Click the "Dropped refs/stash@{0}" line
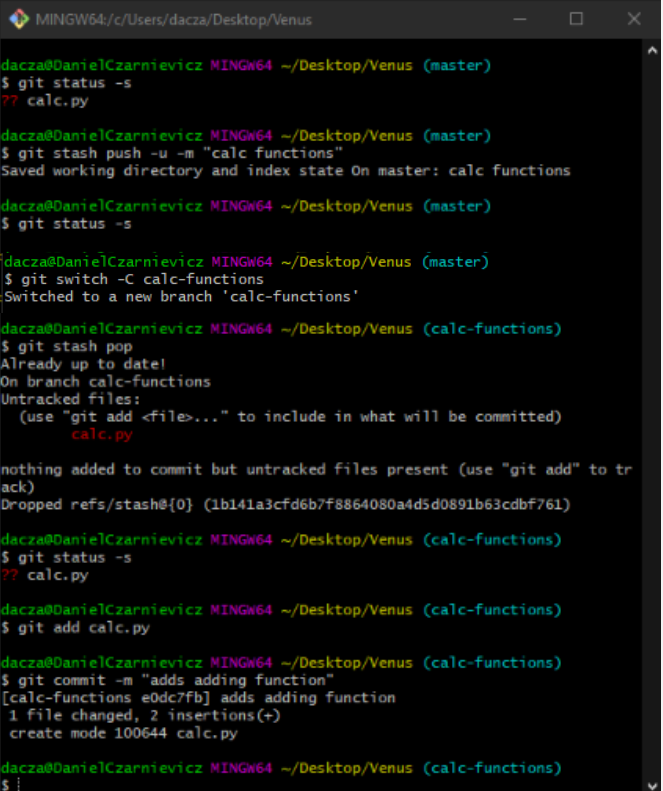Image resolution: width=663 pixels, height=791 pixels. coord(285,505)
